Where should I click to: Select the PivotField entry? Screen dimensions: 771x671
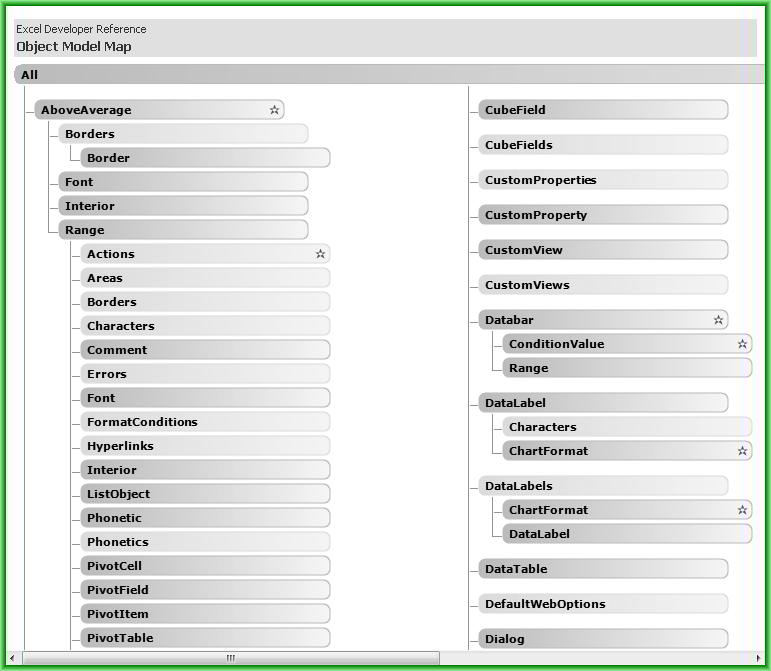coord(205,590)
